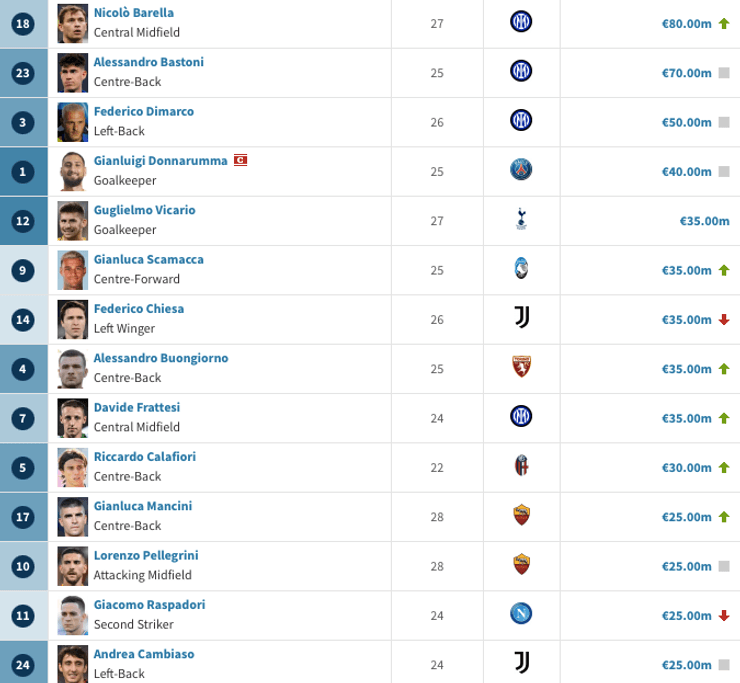Click the green up arrow beside Barella's value
This screenshot has height=683, width=740.
coord(724,22)
